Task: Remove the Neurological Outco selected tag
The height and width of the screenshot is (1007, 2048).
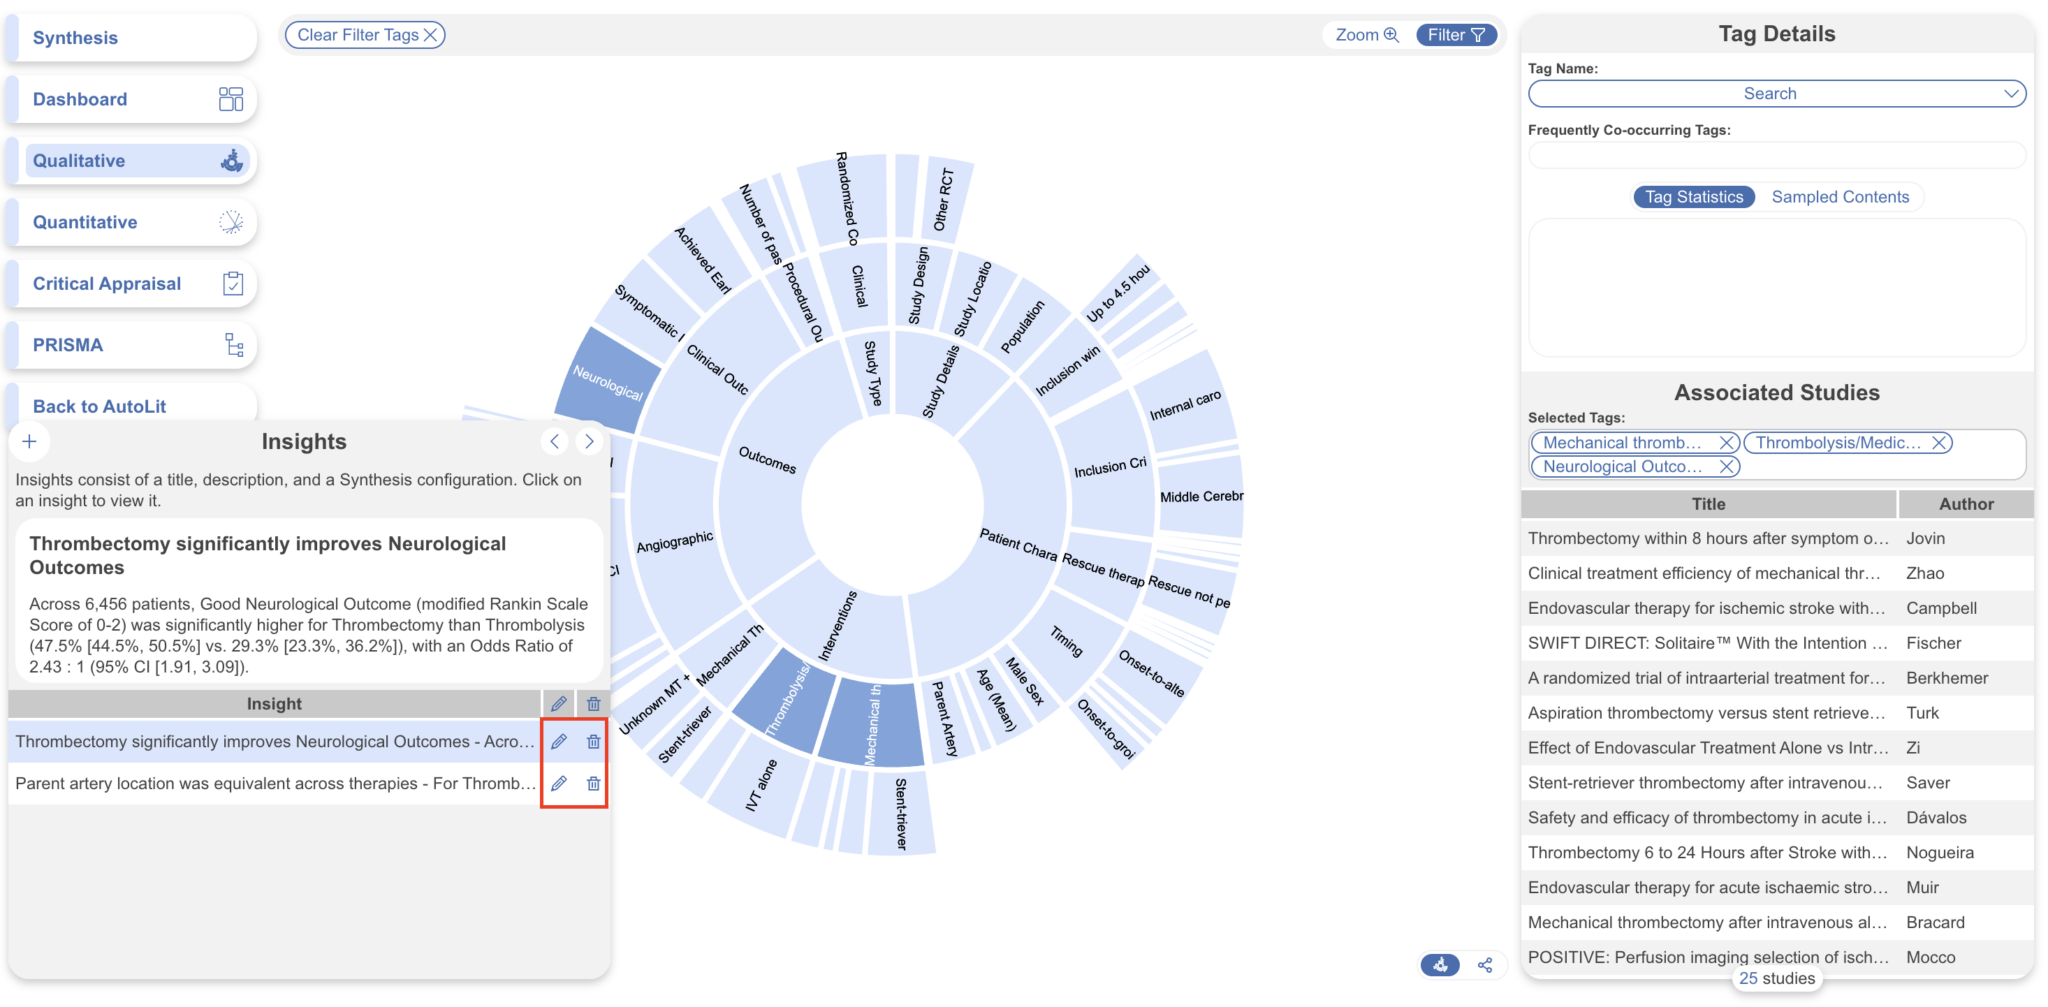Action: click(x=1726, y=467)
